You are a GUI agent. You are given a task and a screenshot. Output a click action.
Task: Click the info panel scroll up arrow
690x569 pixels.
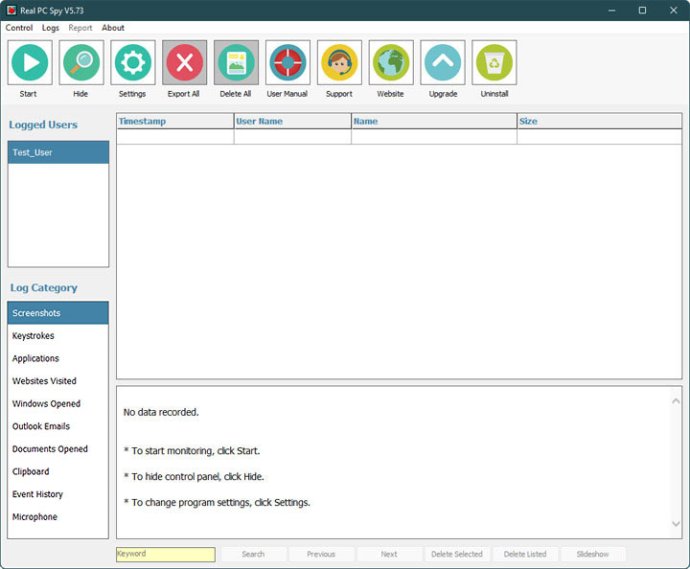click(675, 401)
